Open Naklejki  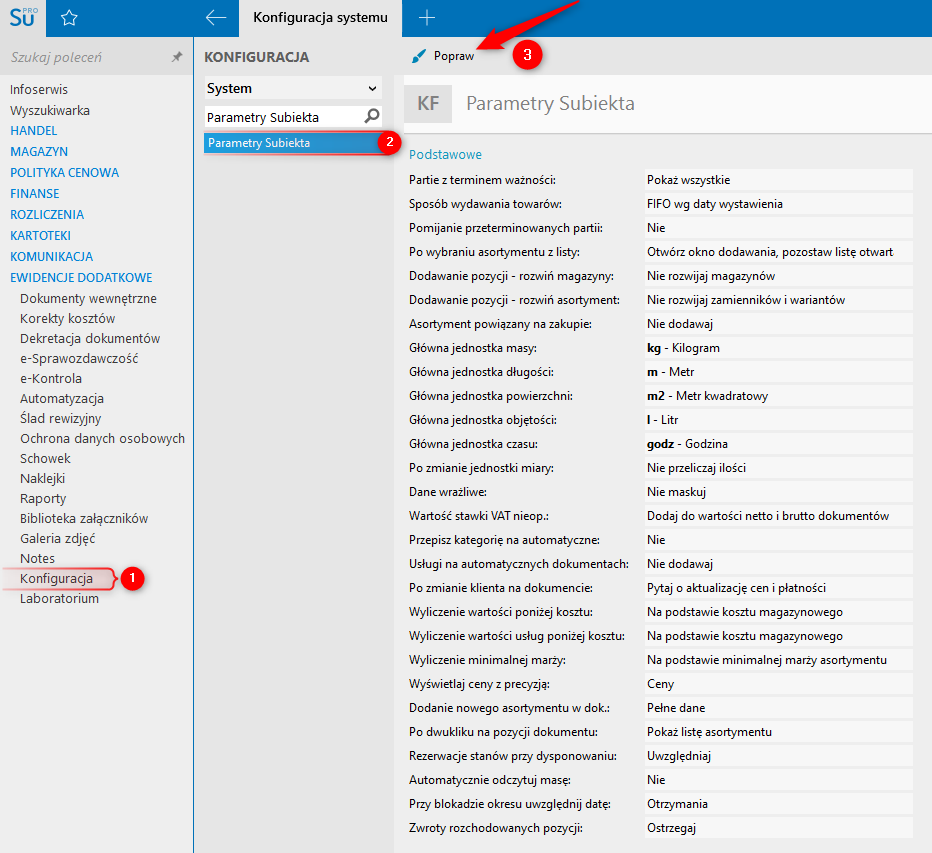(42, 479)
